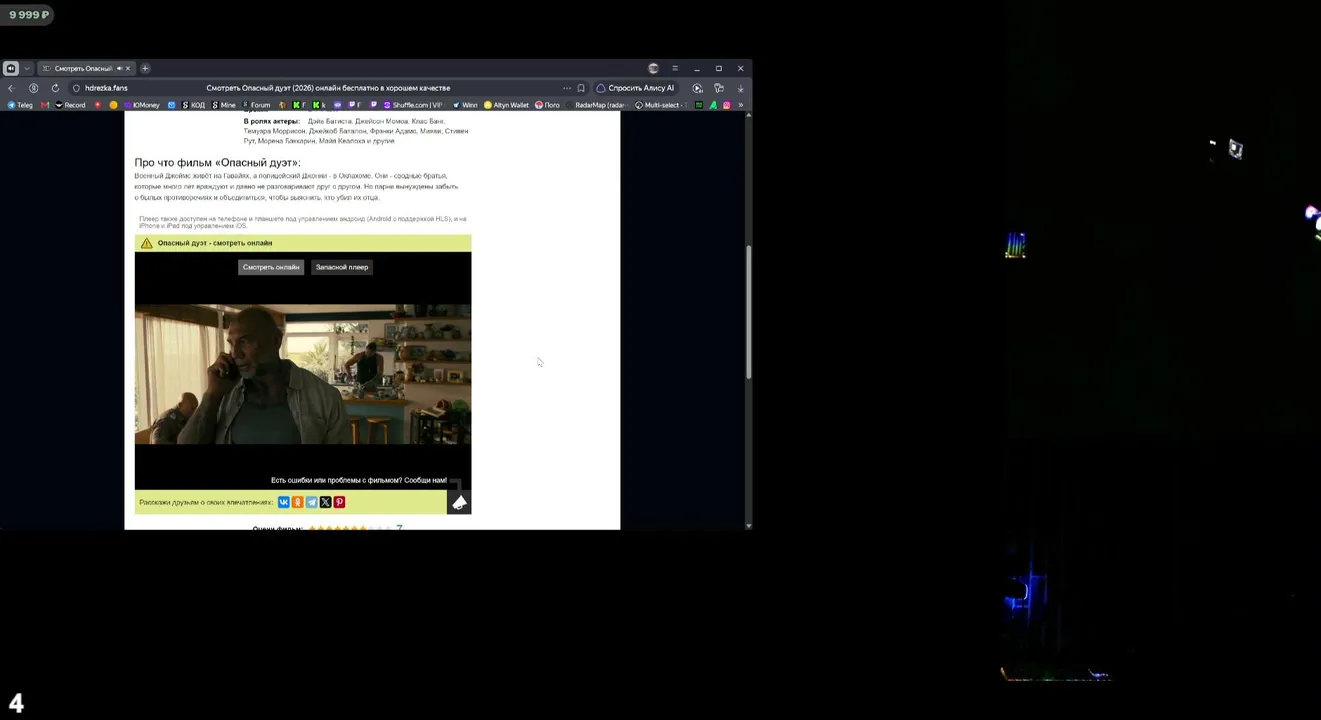Open the Gmail bookmark icon
1321x720 pixels.
[45, 105]
